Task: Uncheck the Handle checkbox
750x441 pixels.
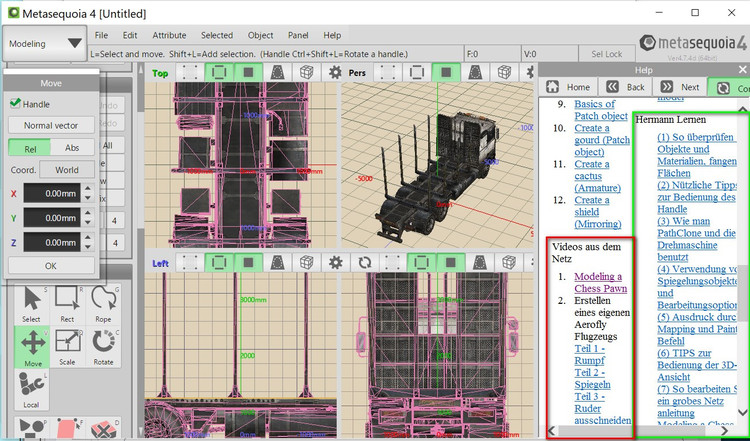Action: pyautogui.click(x=15, y=104)
